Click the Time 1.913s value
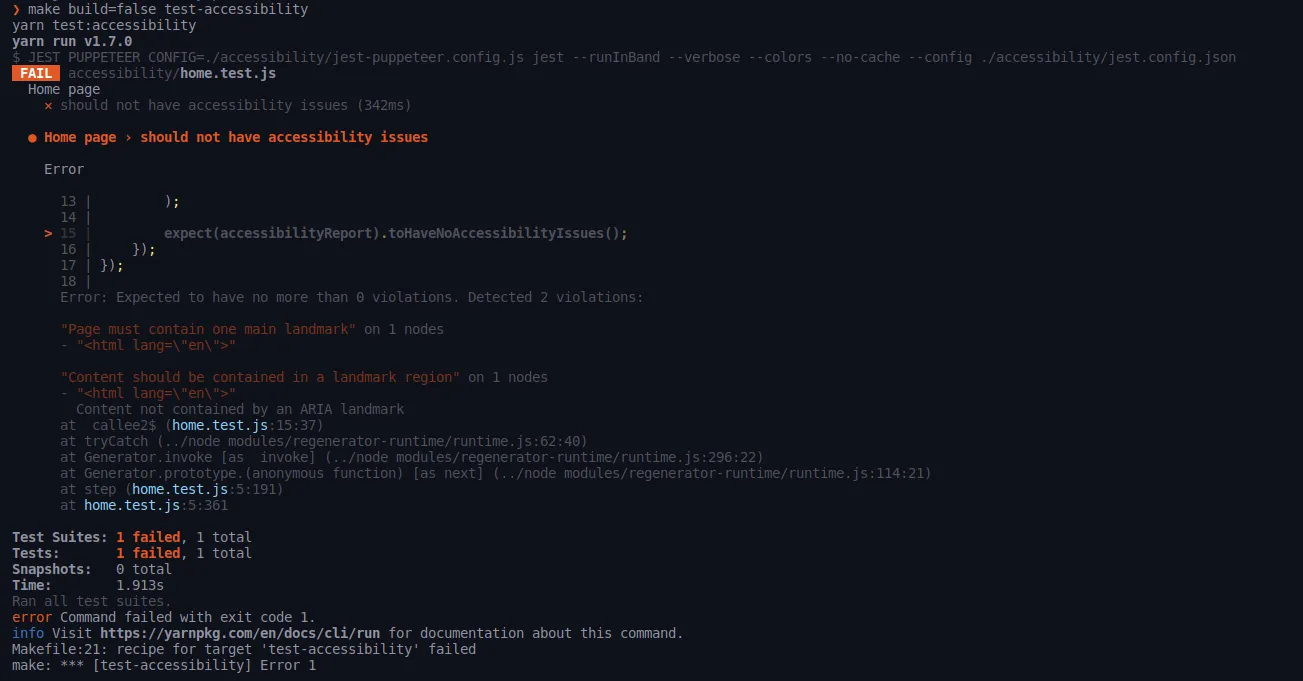Screen dimensions: 1303x681 point(140,586)
